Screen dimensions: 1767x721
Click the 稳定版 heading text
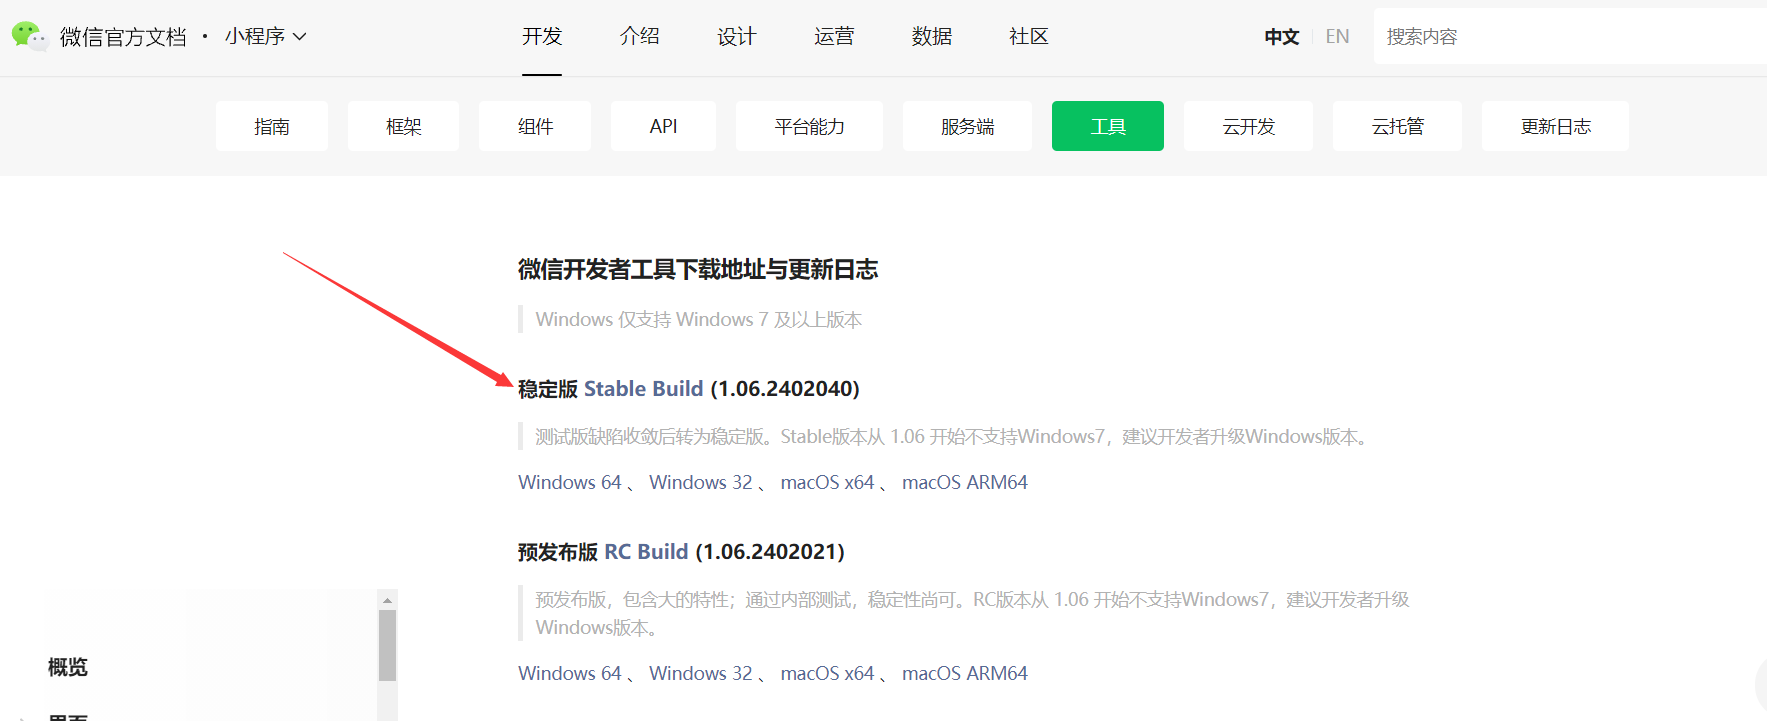point(548,389)
